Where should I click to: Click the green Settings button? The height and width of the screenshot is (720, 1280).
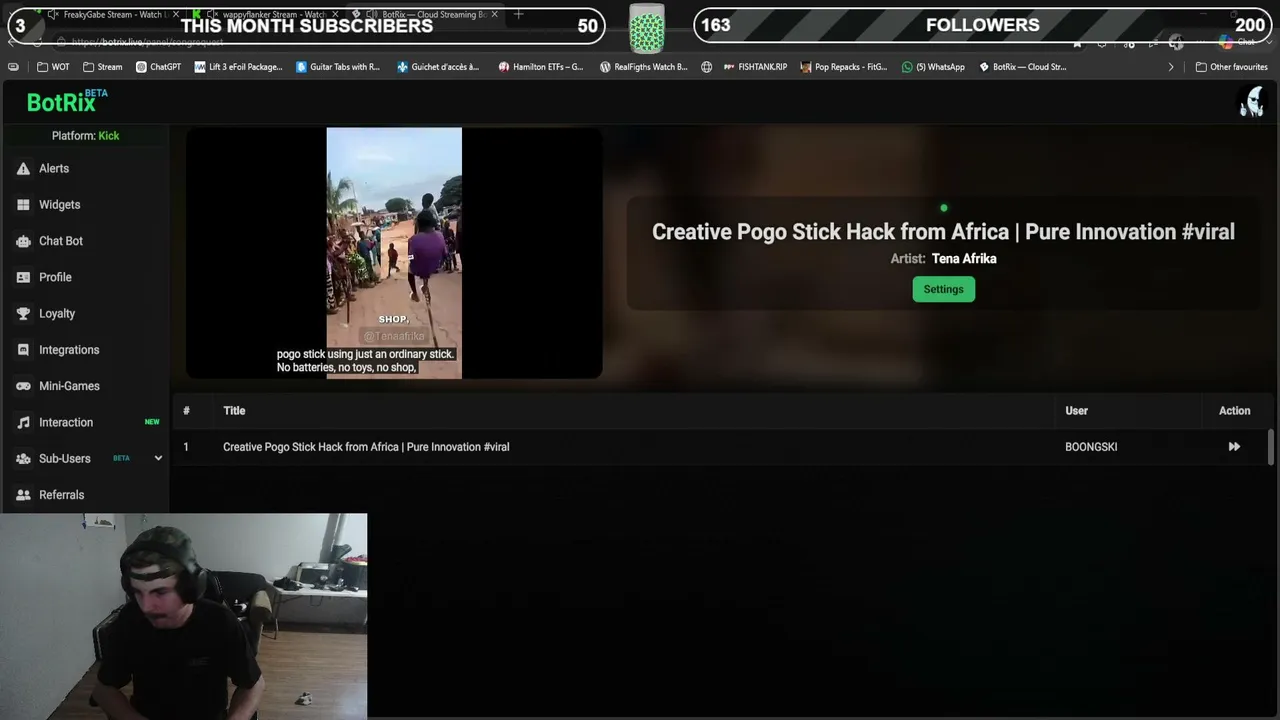point(943,289)
